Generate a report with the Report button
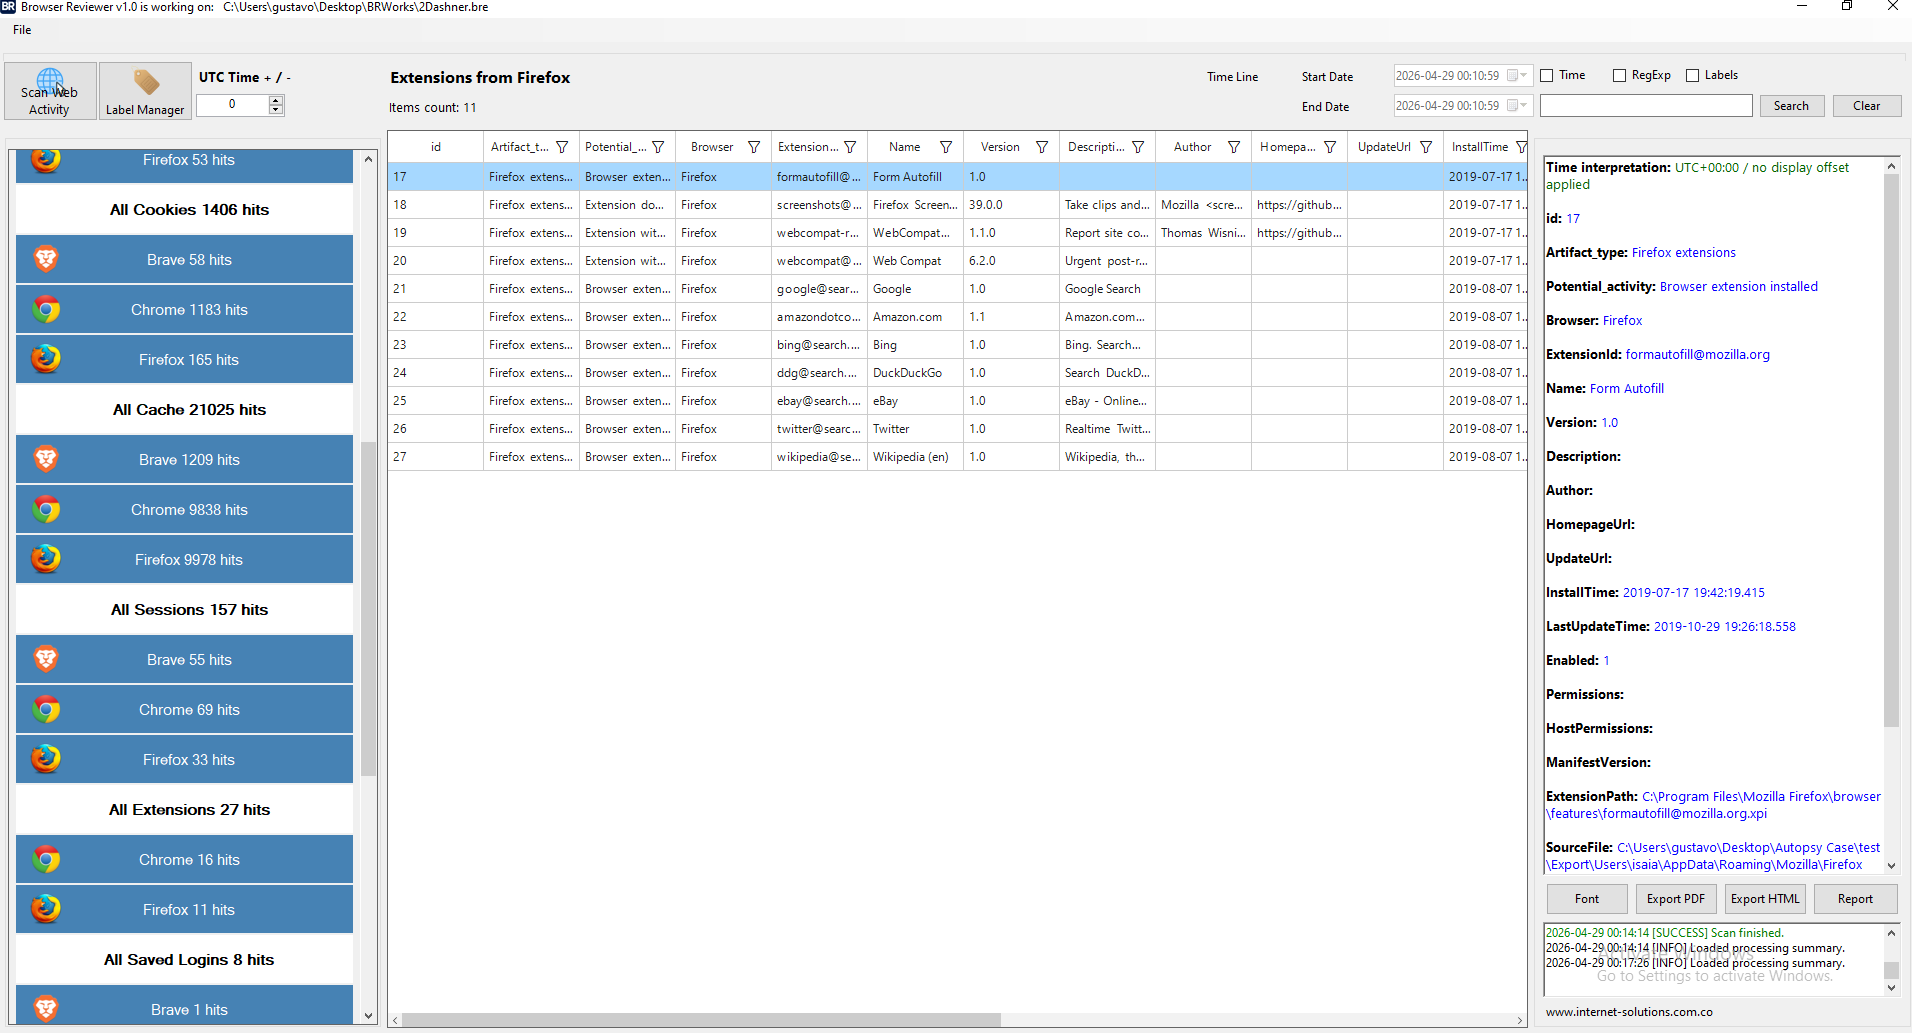1912x1033 pixels. click(x=1855, y=899)
